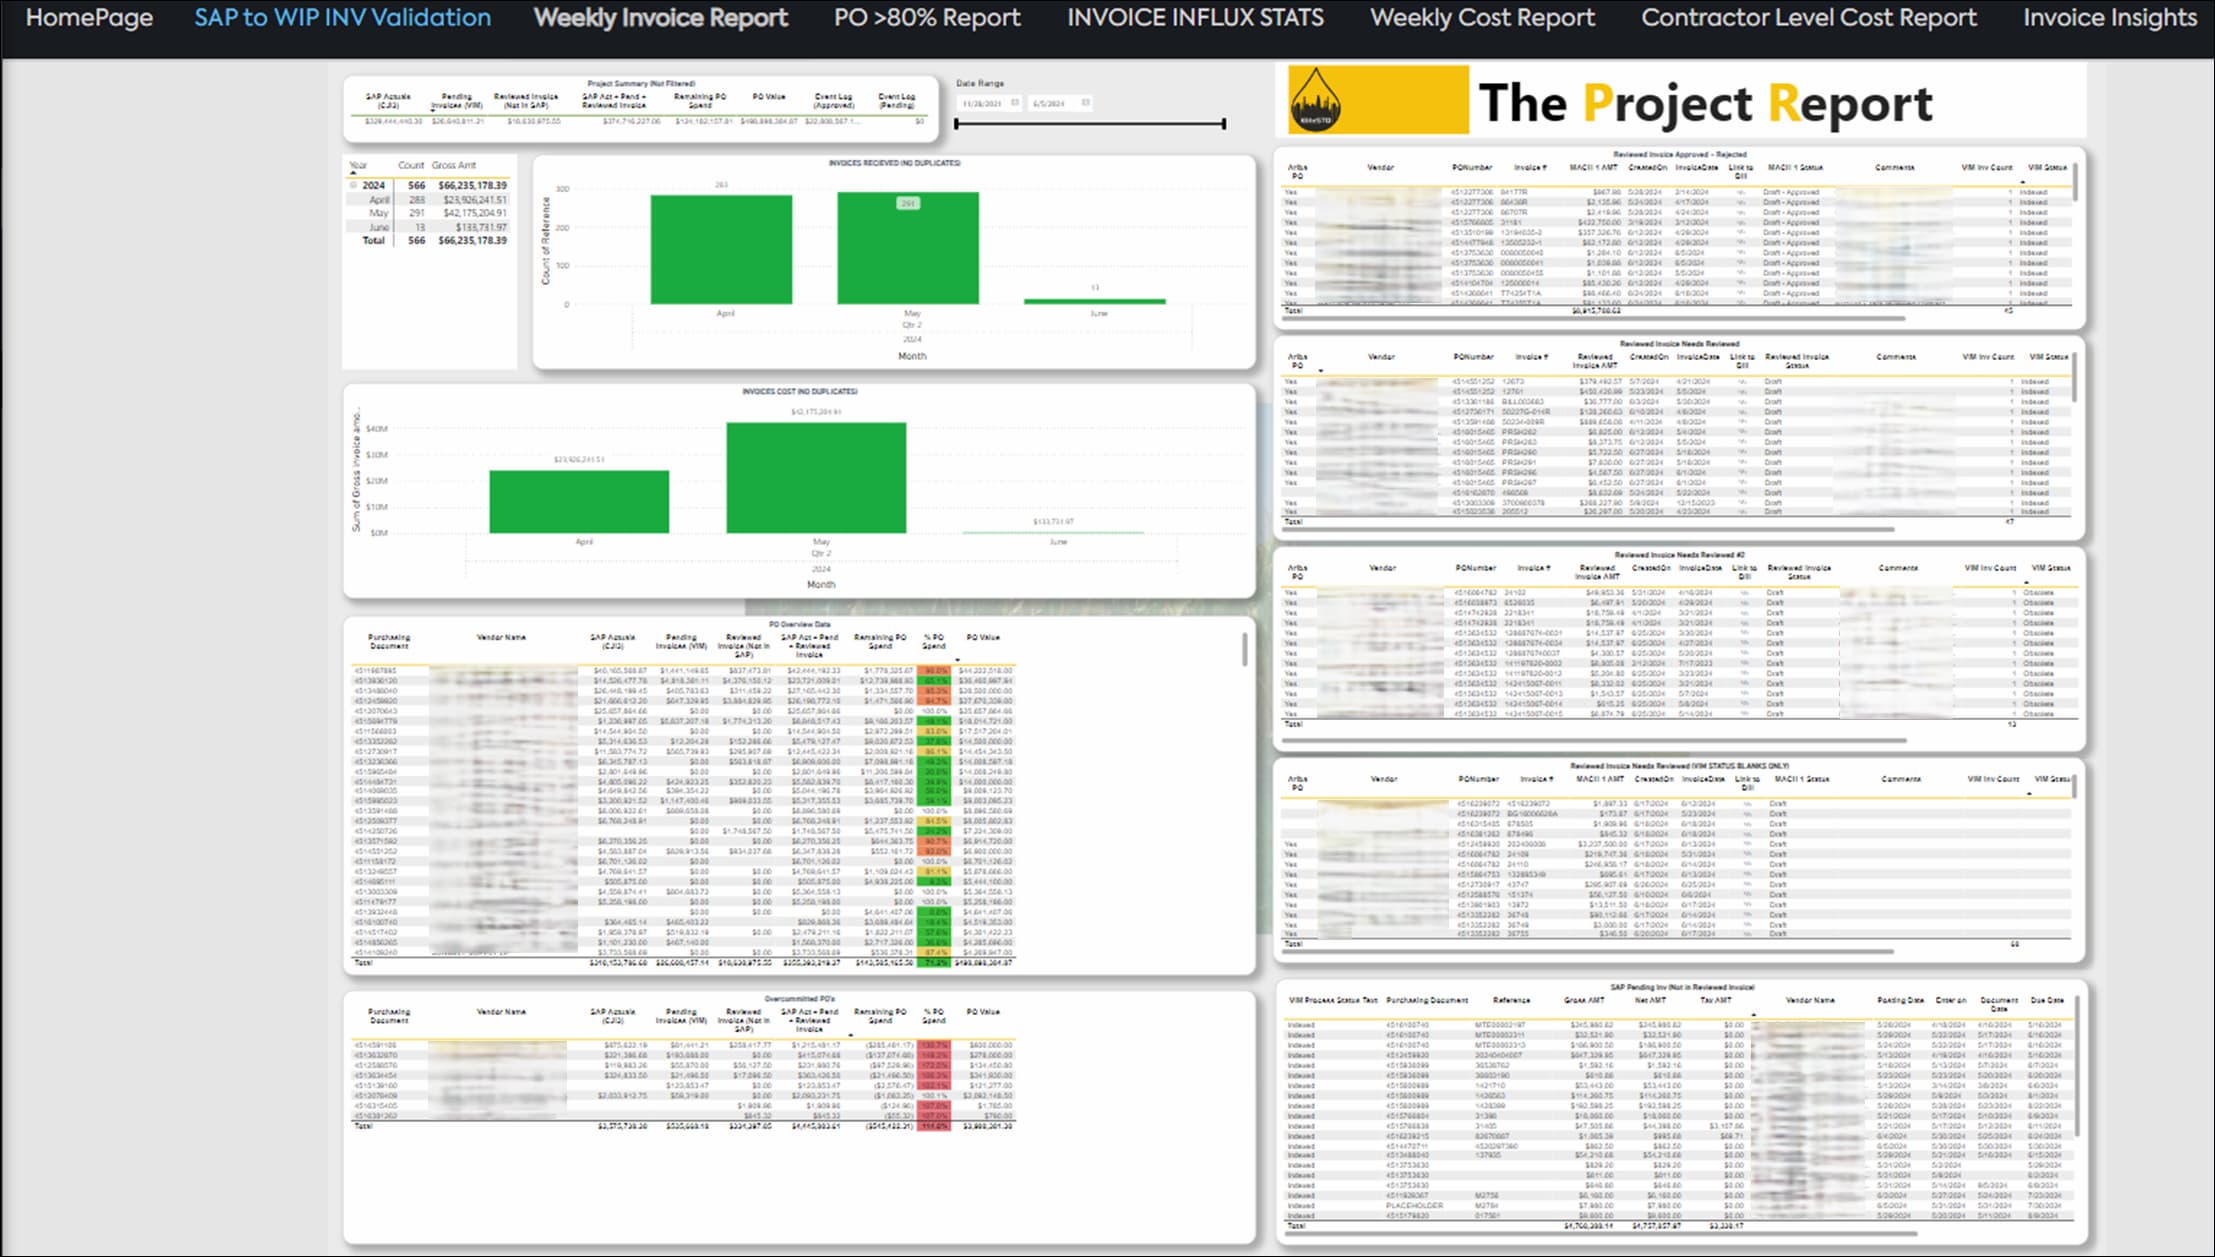Click Event Log (Approved) summary header
This screenshot has width=2215, height=1257.
(834, 101)
